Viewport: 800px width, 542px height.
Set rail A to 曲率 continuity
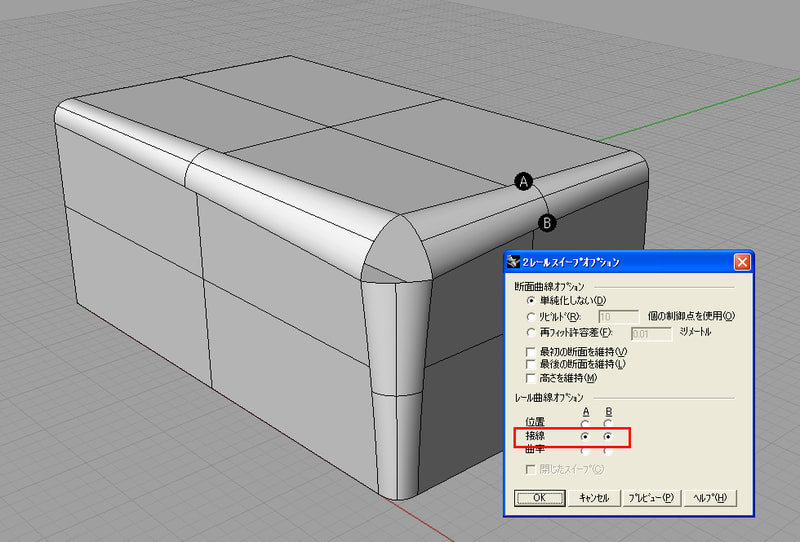click(585, 451)
